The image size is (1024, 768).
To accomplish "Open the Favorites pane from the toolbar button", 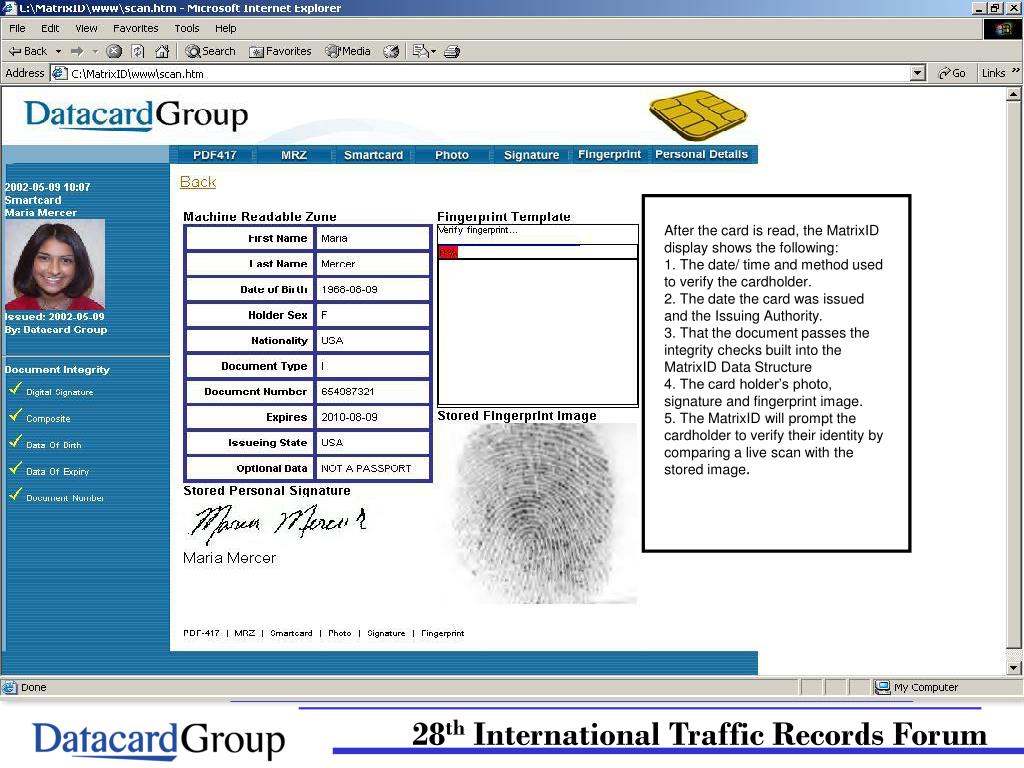I will pos(280,51).
